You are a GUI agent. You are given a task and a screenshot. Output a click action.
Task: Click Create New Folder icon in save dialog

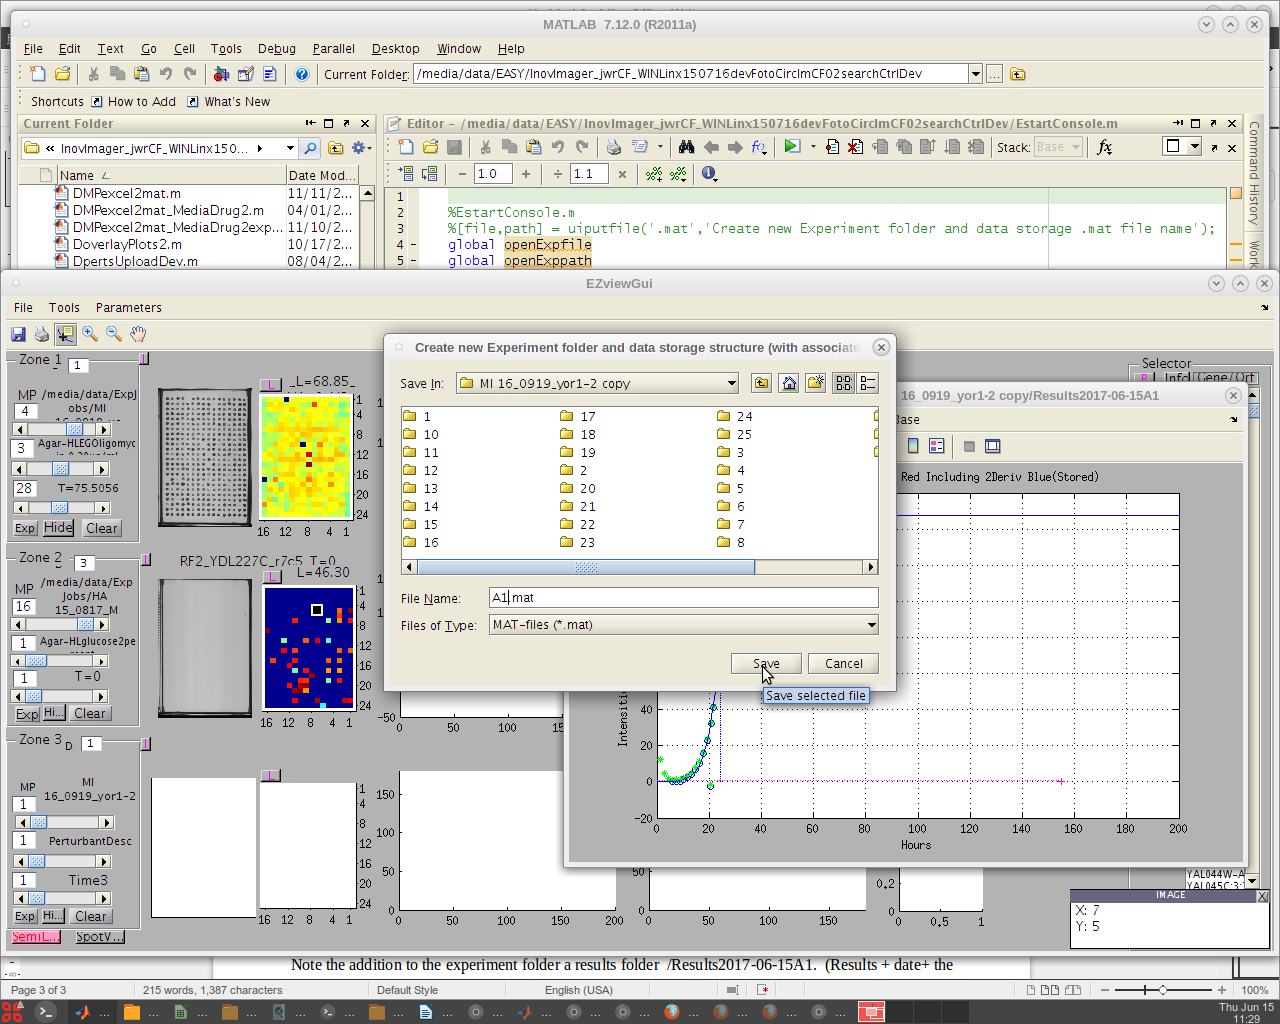[x=815, y=383]
